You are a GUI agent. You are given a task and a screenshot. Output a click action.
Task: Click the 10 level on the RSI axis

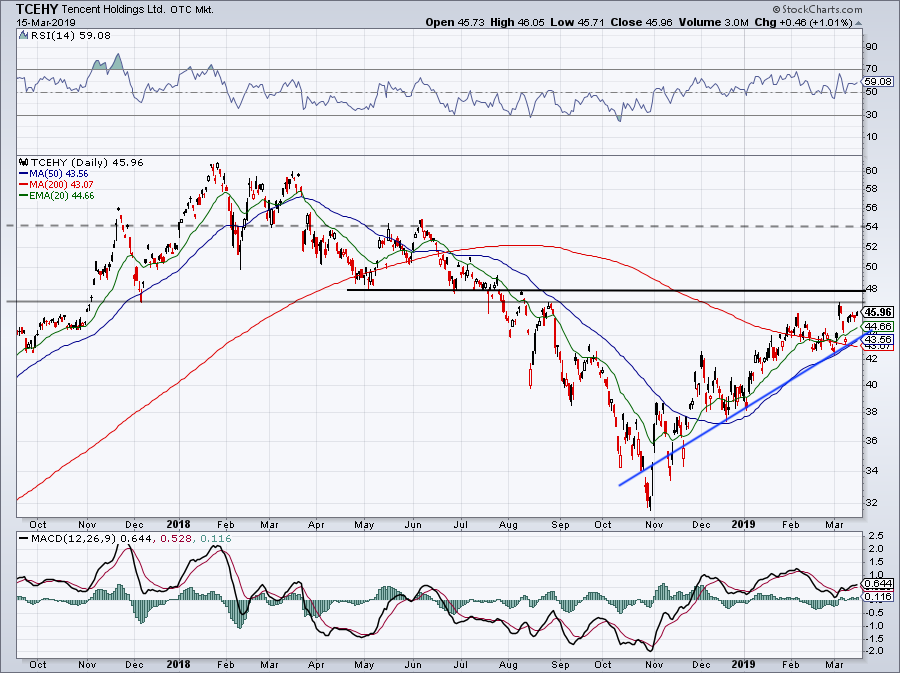871,137
